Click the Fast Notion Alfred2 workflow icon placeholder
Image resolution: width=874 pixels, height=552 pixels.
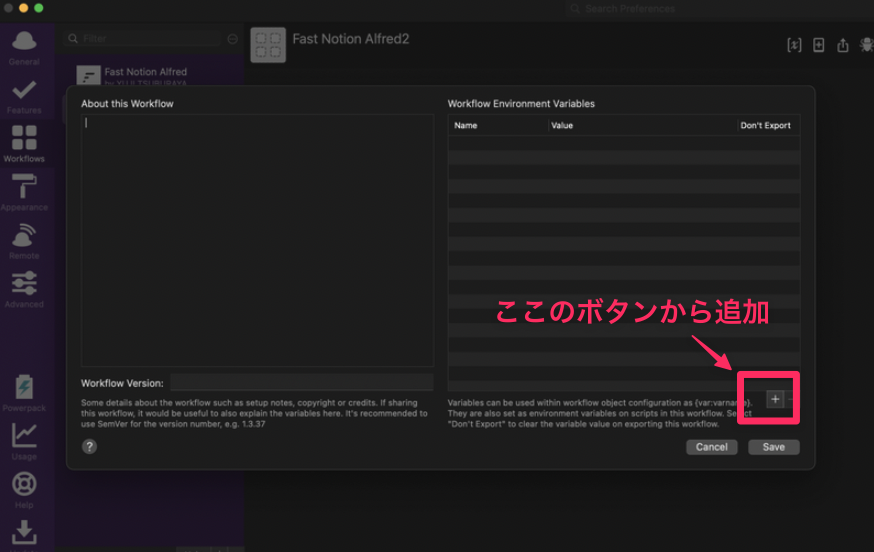pyautogui.click(x=268, y=45)
